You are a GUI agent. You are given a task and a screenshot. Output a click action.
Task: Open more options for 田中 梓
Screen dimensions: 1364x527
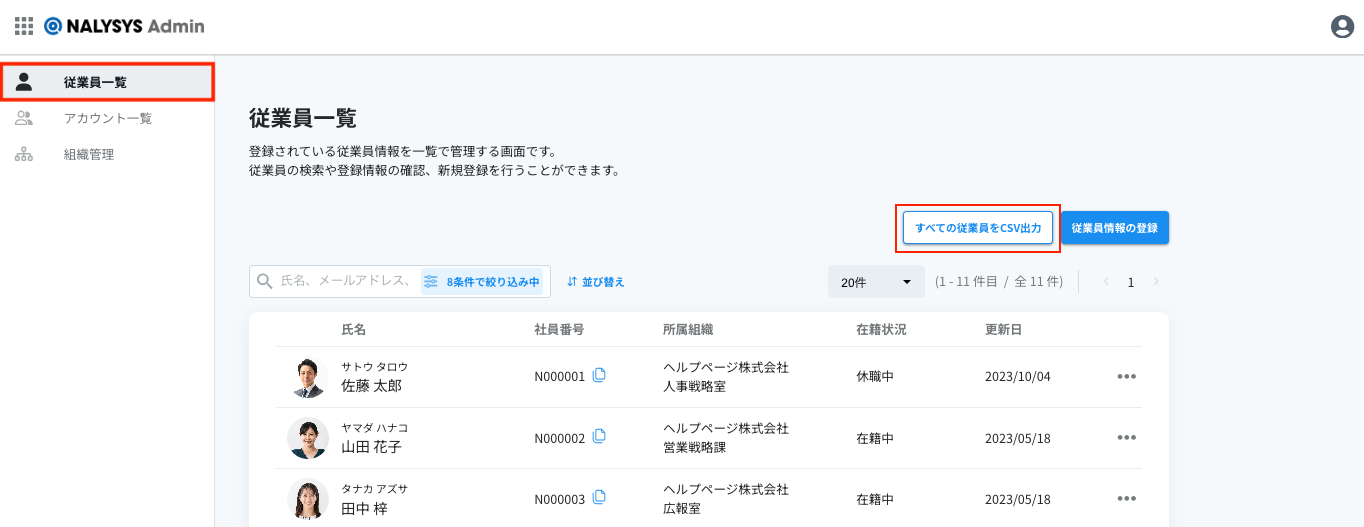click(x=1127, y=499)
